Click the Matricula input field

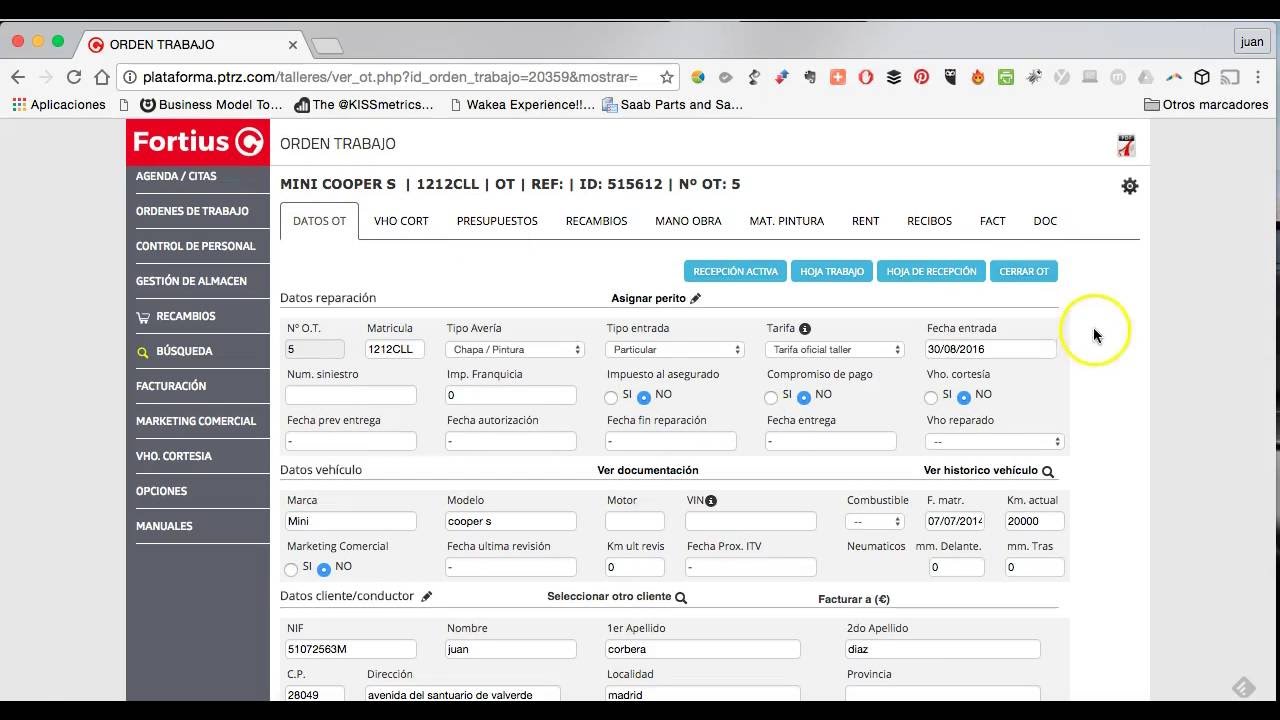click(x=395, y=349)
